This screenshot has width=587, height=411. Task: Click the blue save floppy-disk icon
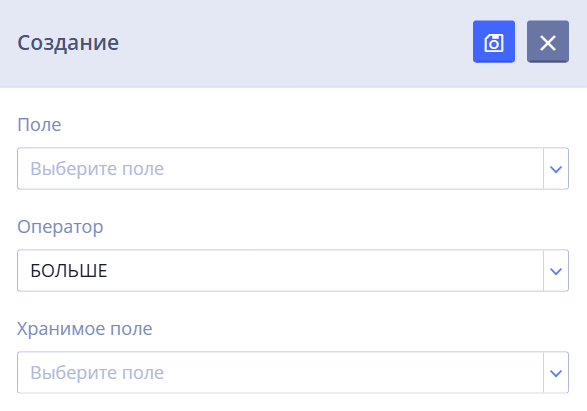(494, 42)
